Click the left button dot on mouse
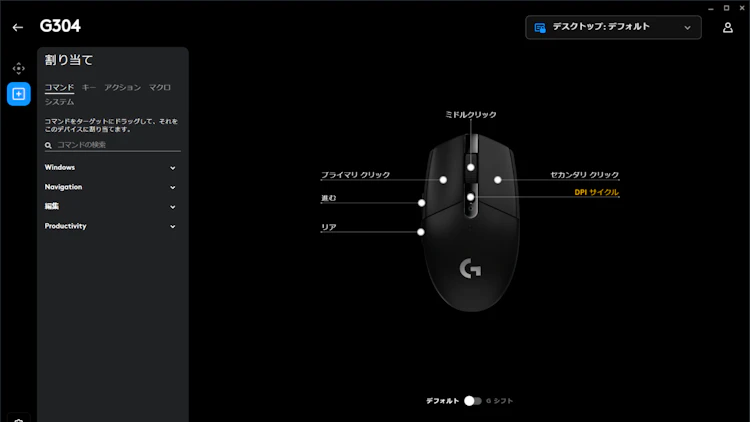 point(443,180)
